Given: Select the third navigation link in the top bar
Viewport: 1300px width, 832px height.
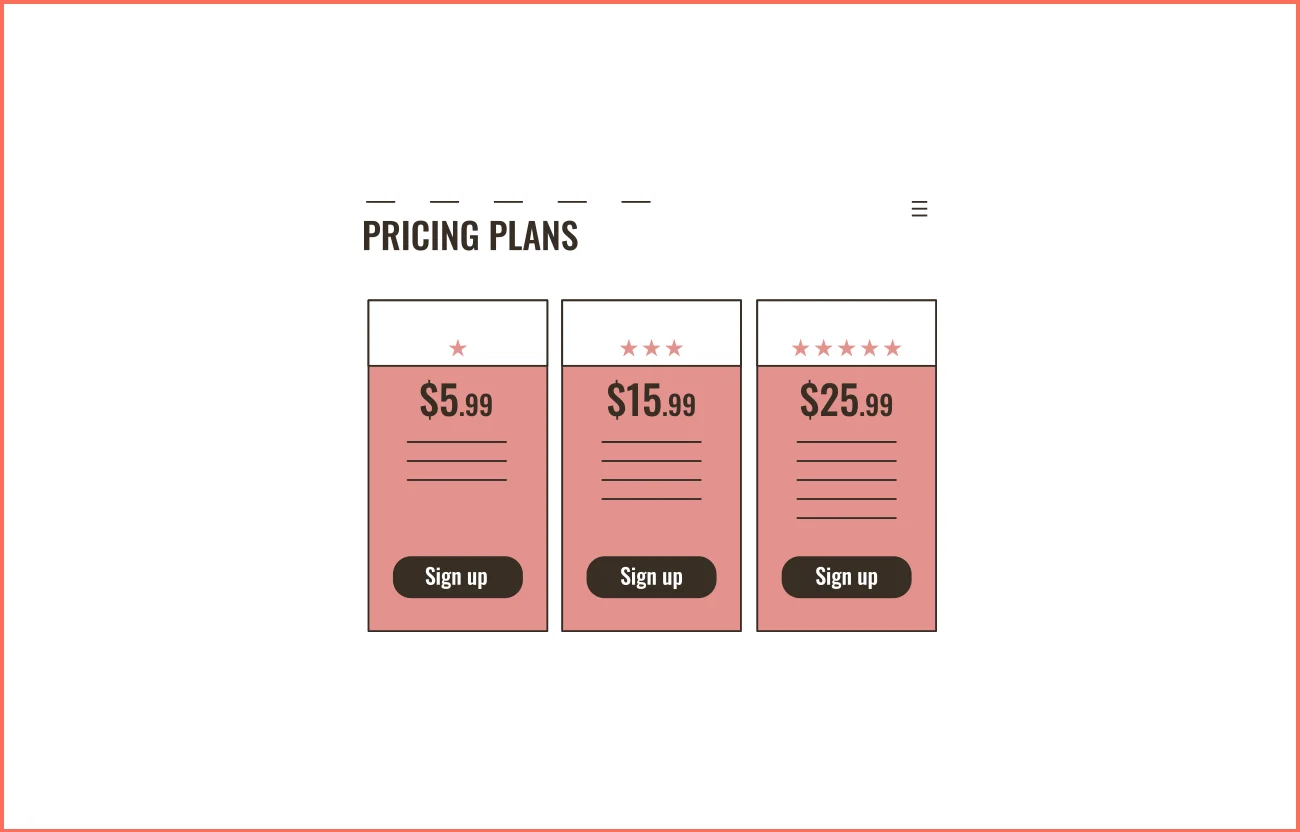Looking at the screenshot, I should pyautogui.click(x=509, y=201).
